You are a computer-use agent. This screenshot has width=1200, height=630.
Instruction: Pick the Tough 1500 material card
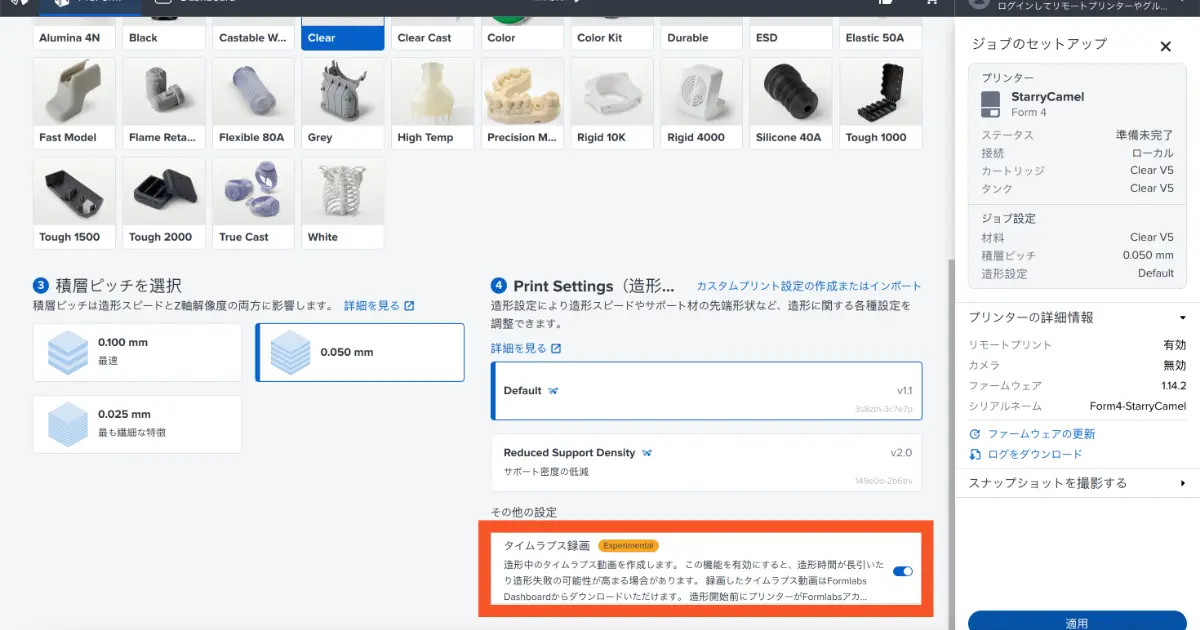(74, 203)
